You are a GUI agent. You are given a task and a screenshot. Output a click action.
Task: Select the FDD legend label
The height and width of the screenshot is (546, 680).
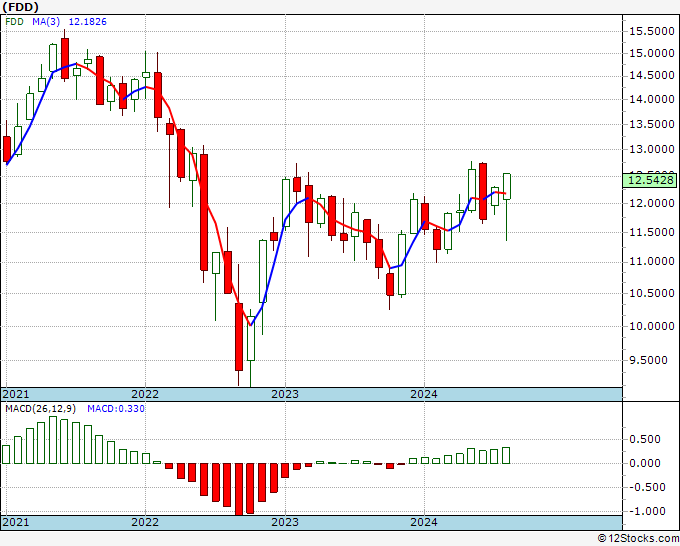coord(14,22)
